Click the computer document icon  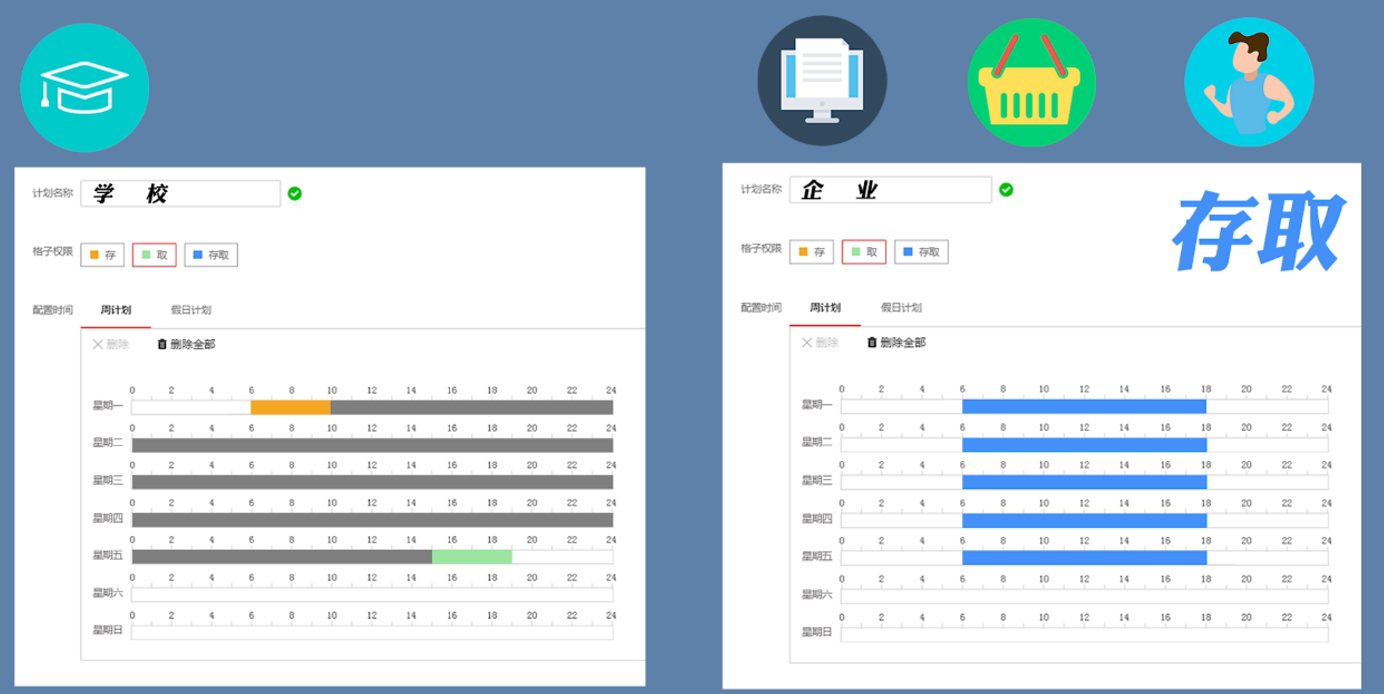click(x=821, y=80)
